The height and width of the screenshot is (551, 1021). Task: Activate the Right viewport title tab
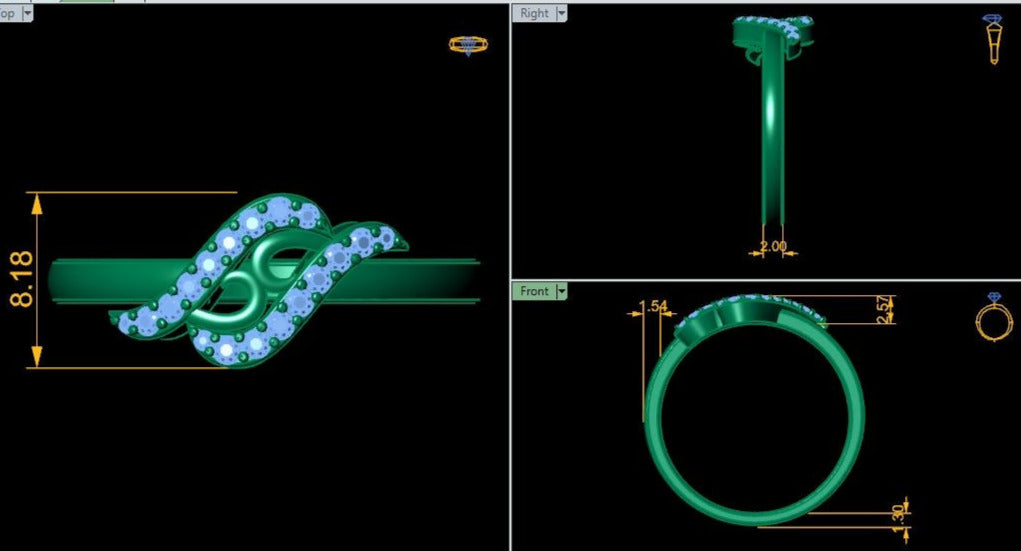pos(534,13)
